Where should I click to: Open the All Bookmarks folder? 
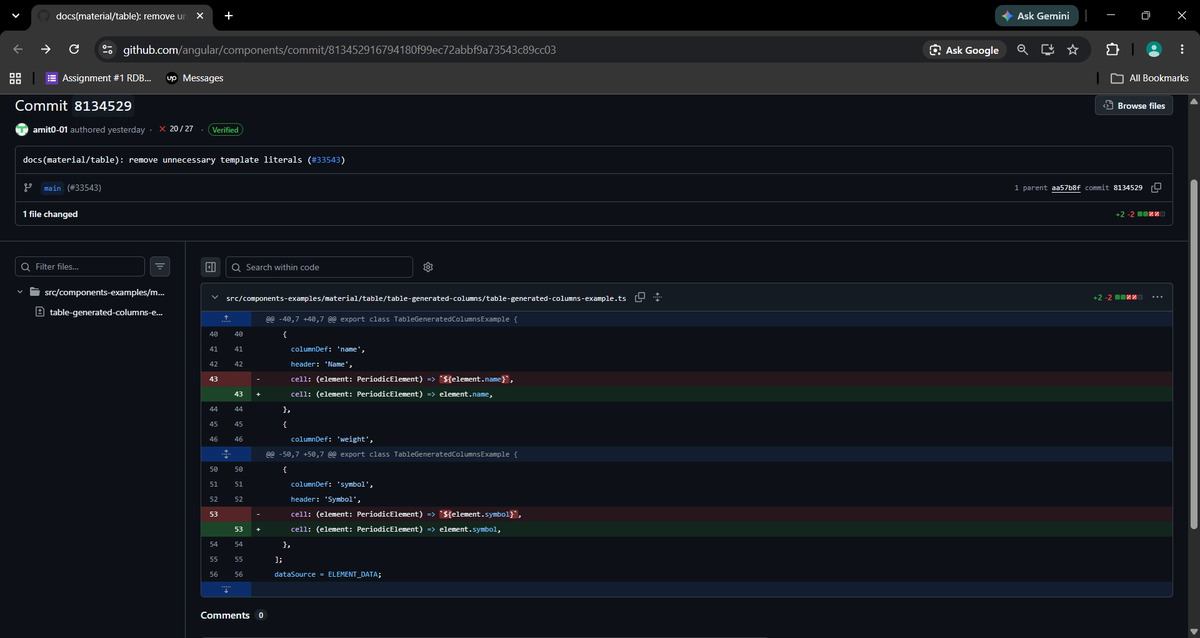1150,78
